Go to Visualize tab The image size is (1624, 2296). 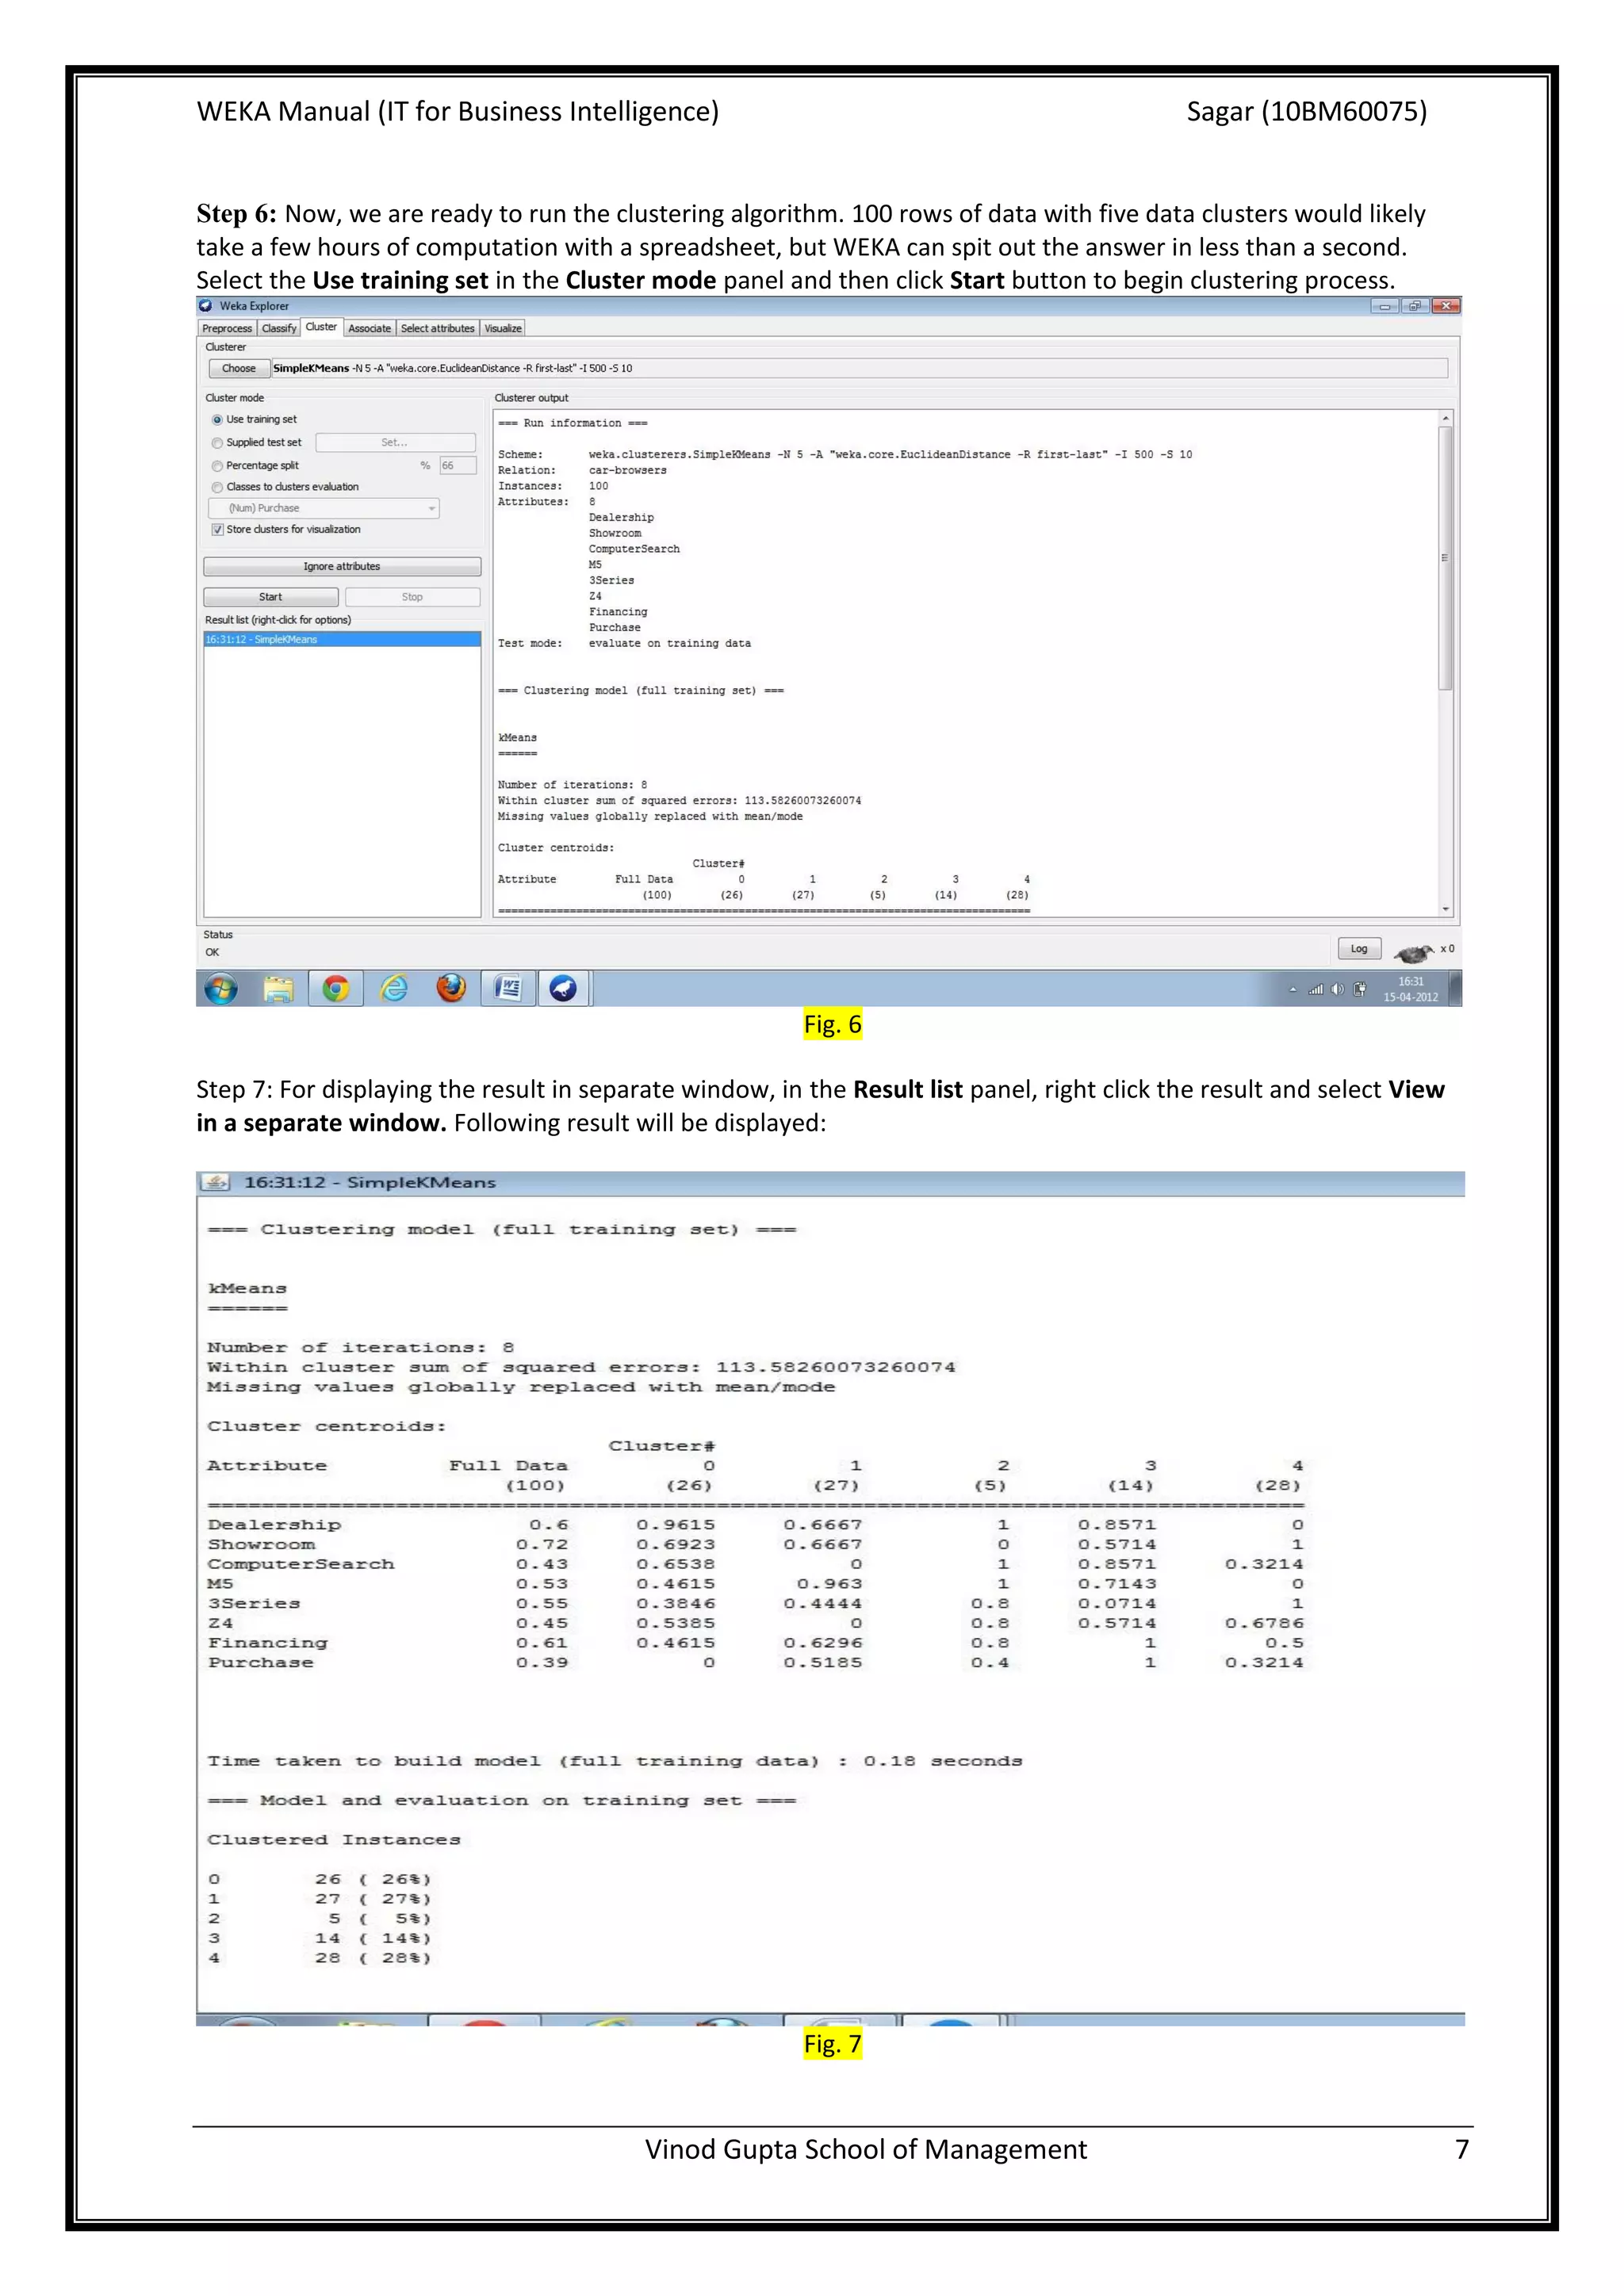(503, 328)
